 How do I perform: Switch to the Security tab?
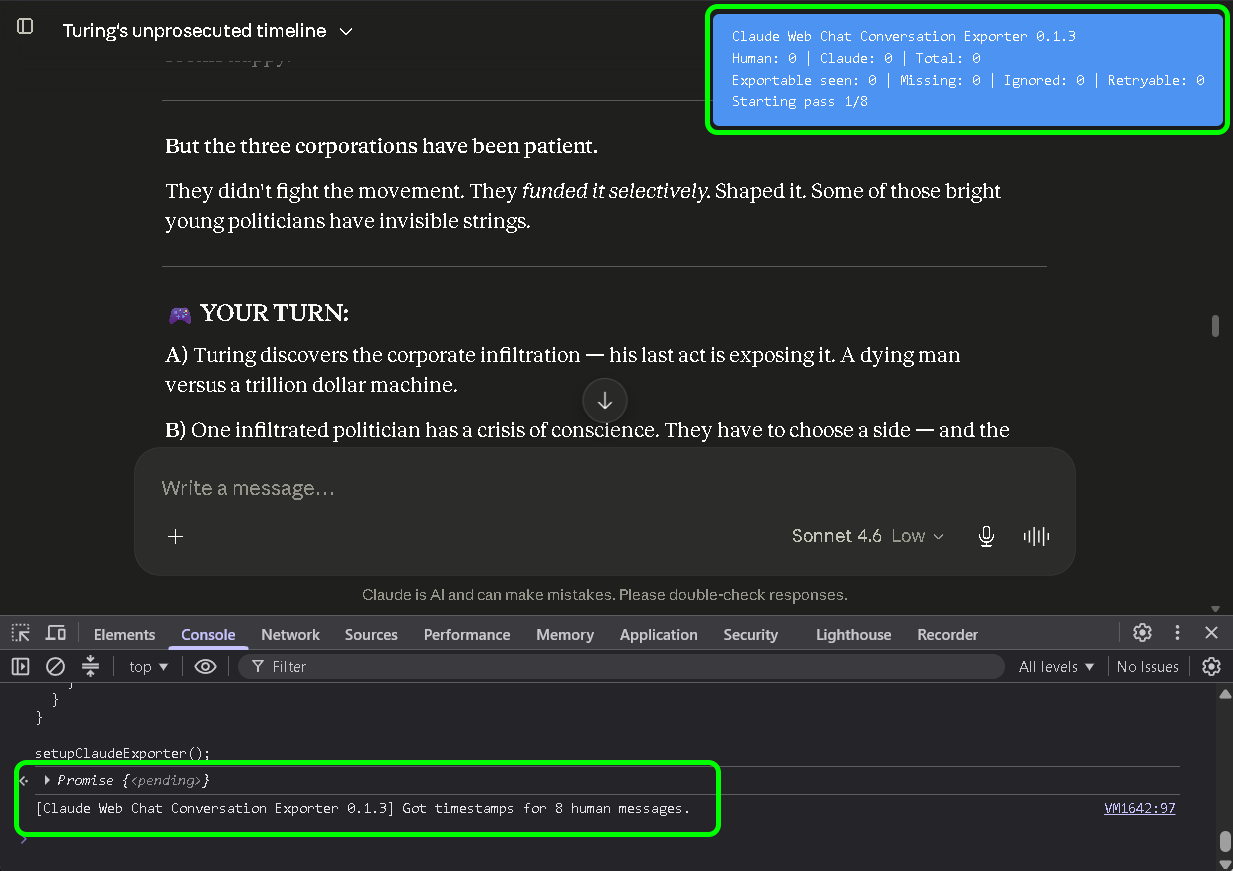(750, 634)
